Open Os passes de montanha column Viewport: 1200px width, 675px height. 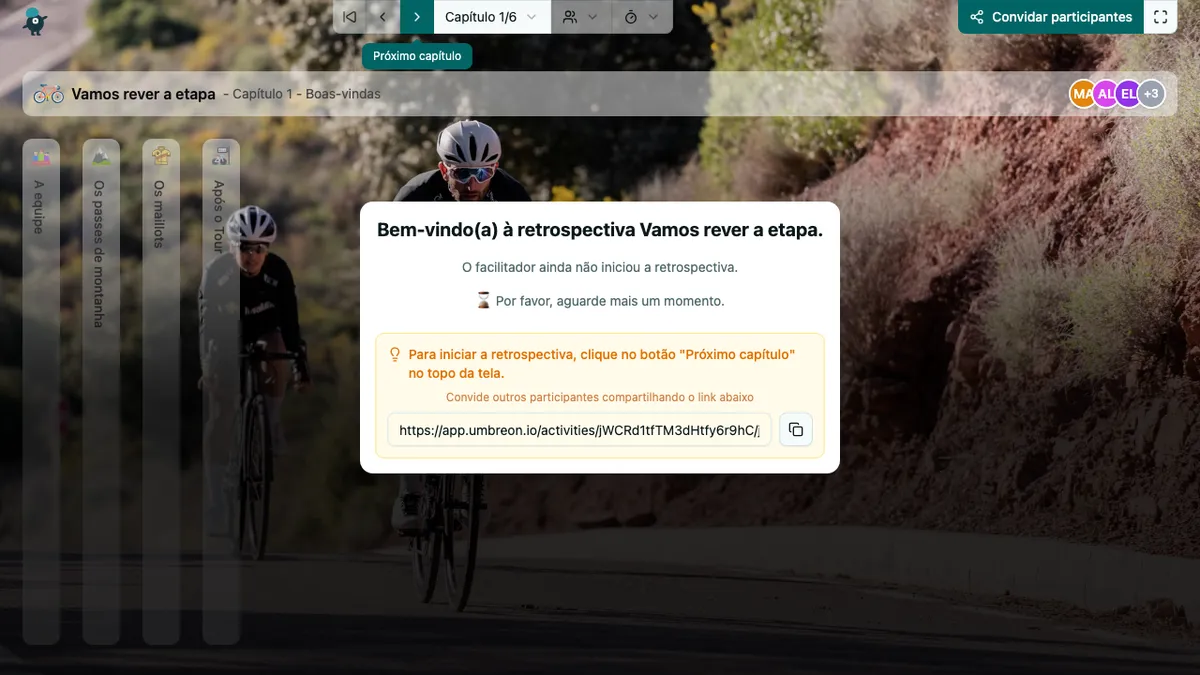(101, 391)
